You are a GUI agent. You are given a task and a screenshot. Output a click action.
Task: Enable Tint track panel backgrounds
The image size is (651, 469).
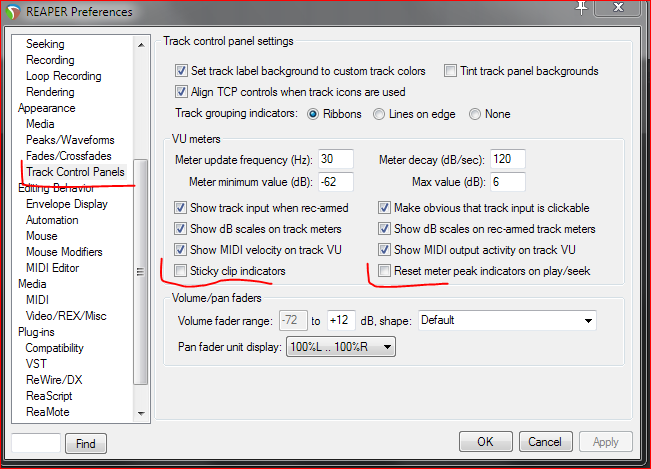click(x=450, y=71)
